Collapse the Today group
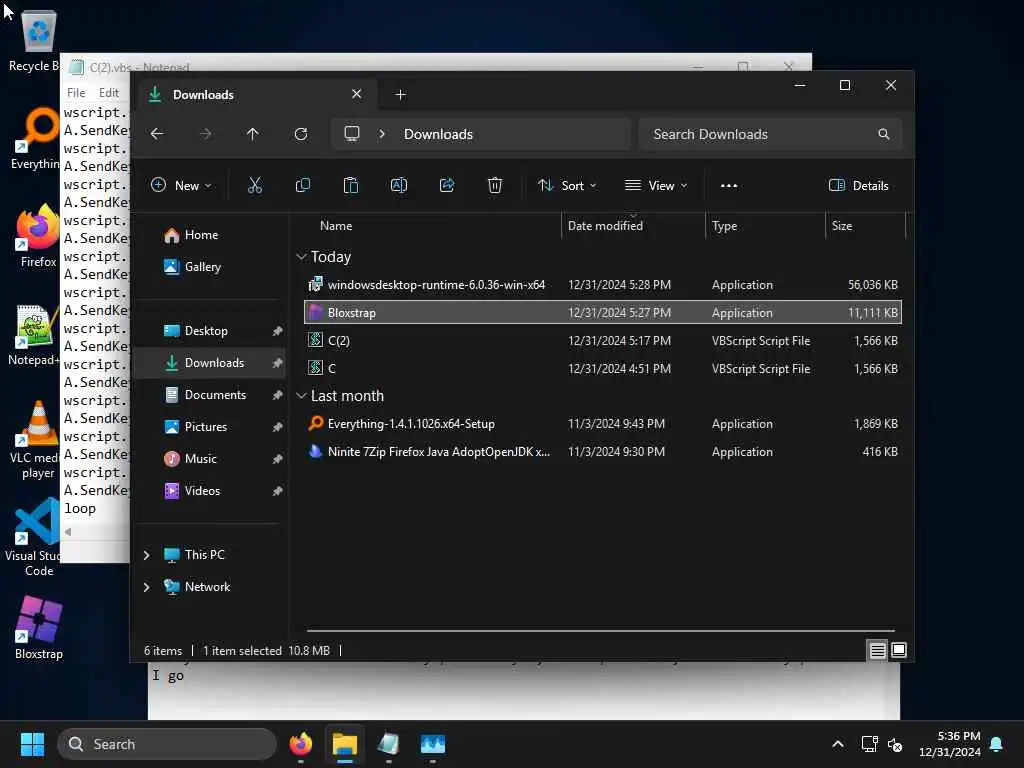Viewport: 1024px width, 768px height. pyautogui.click(x=301, y=257)
